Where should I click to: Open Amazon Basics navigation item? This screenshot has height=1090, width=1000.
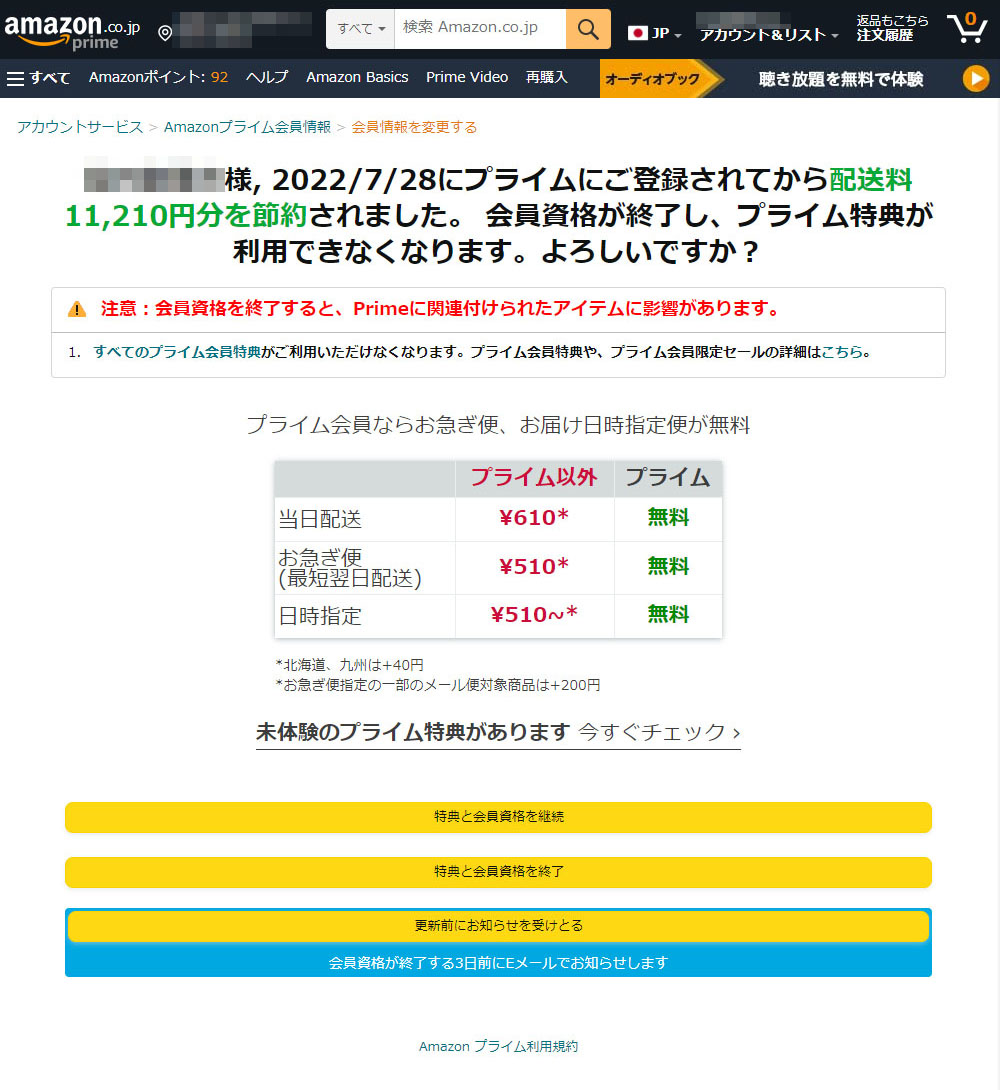357,78
